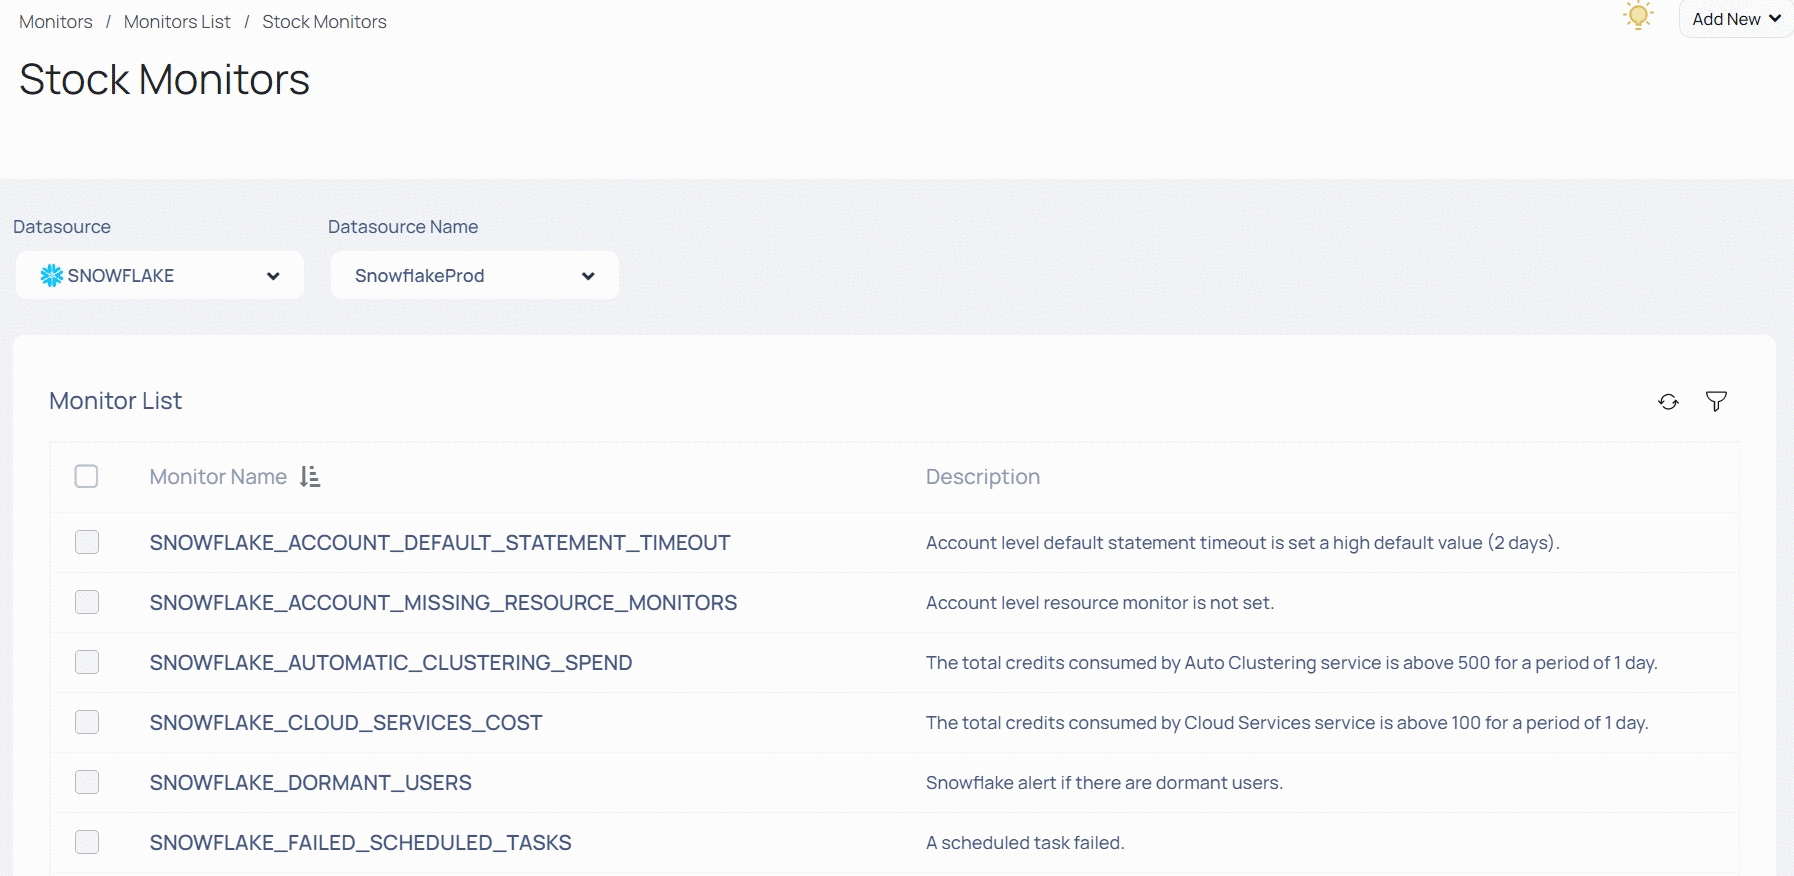Open the filter funnel icon
Image resolution: width=1794 pixels, height=876 pixels.
(1716, 402)
